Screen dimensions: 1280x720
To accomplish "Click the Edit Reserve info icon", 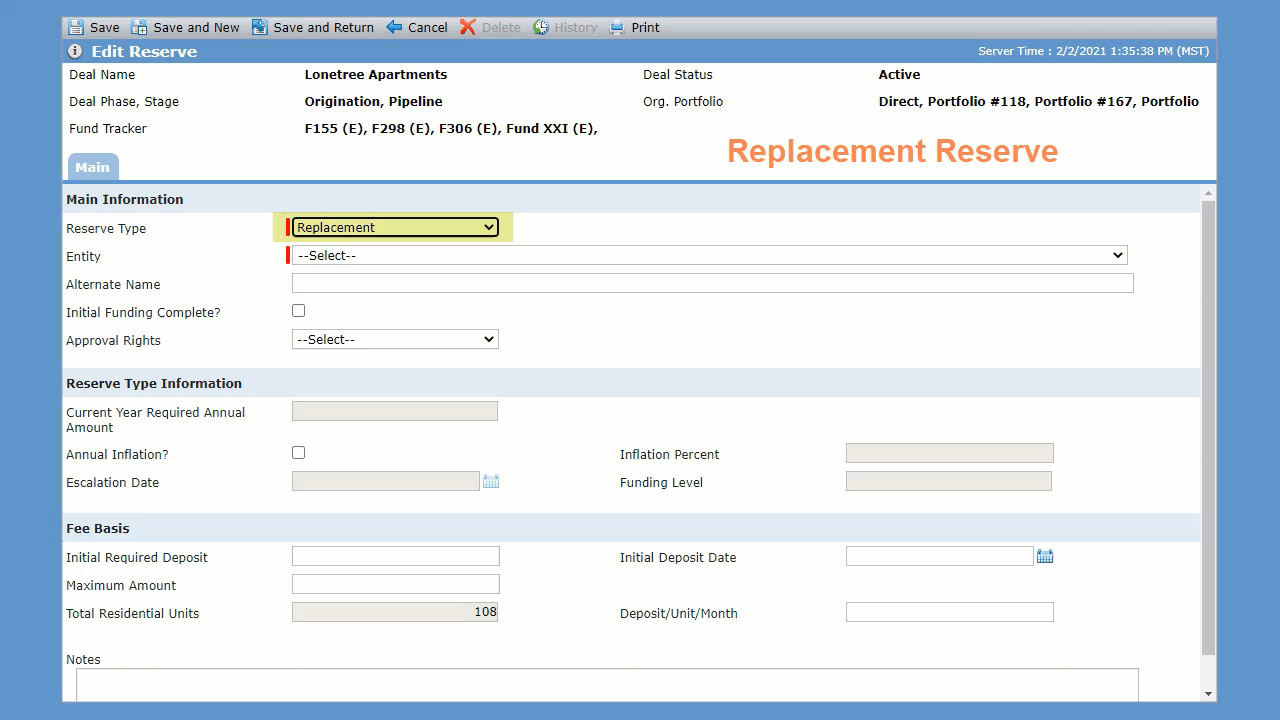I will [x=75, y=51].
